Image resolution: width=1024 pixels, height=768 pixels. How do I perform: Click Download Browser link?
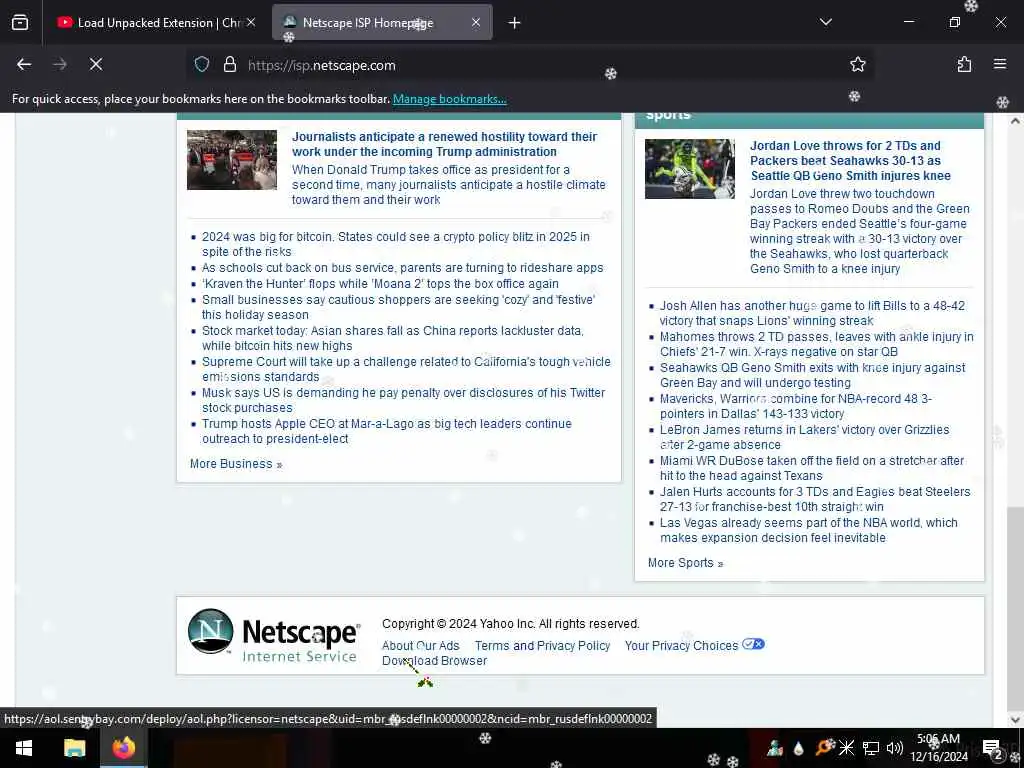point(434,661)
